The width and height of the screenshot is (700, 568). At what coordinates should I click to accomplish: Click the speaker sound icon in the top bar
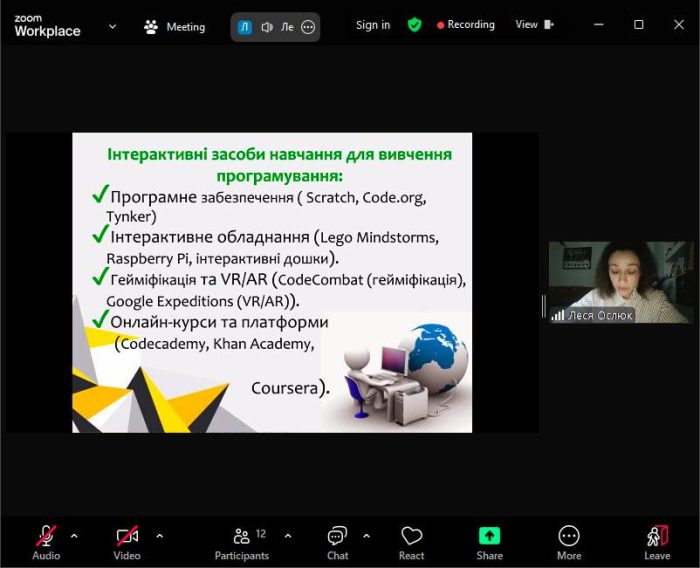tap(267, 27)
